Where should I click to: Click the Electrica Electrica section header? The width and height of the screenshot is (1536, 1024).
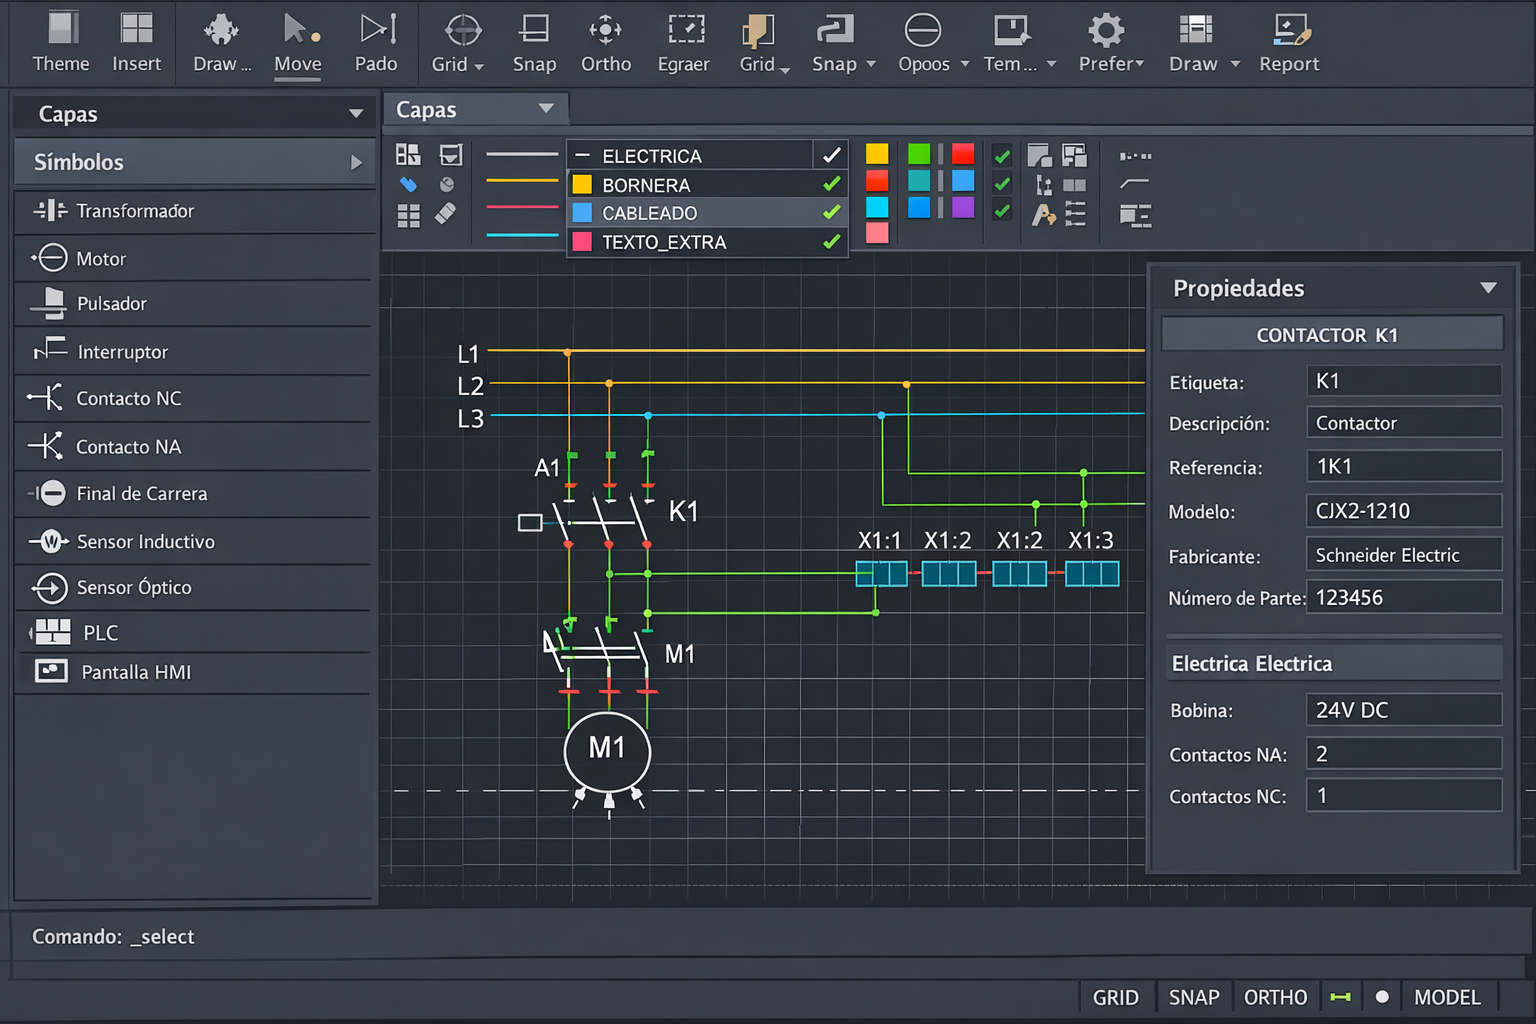click(1334, 664)
